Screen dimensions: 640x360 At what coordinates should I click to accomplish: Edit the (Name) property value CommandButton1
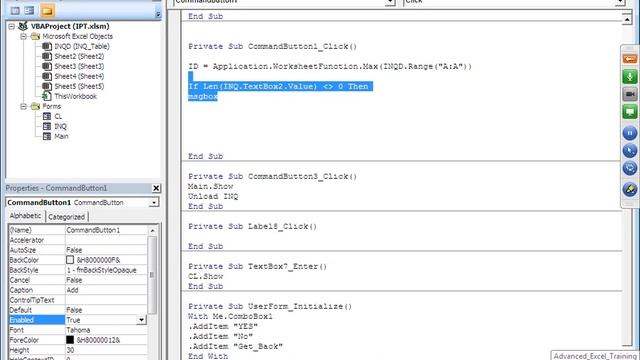(x=106, y=230)
